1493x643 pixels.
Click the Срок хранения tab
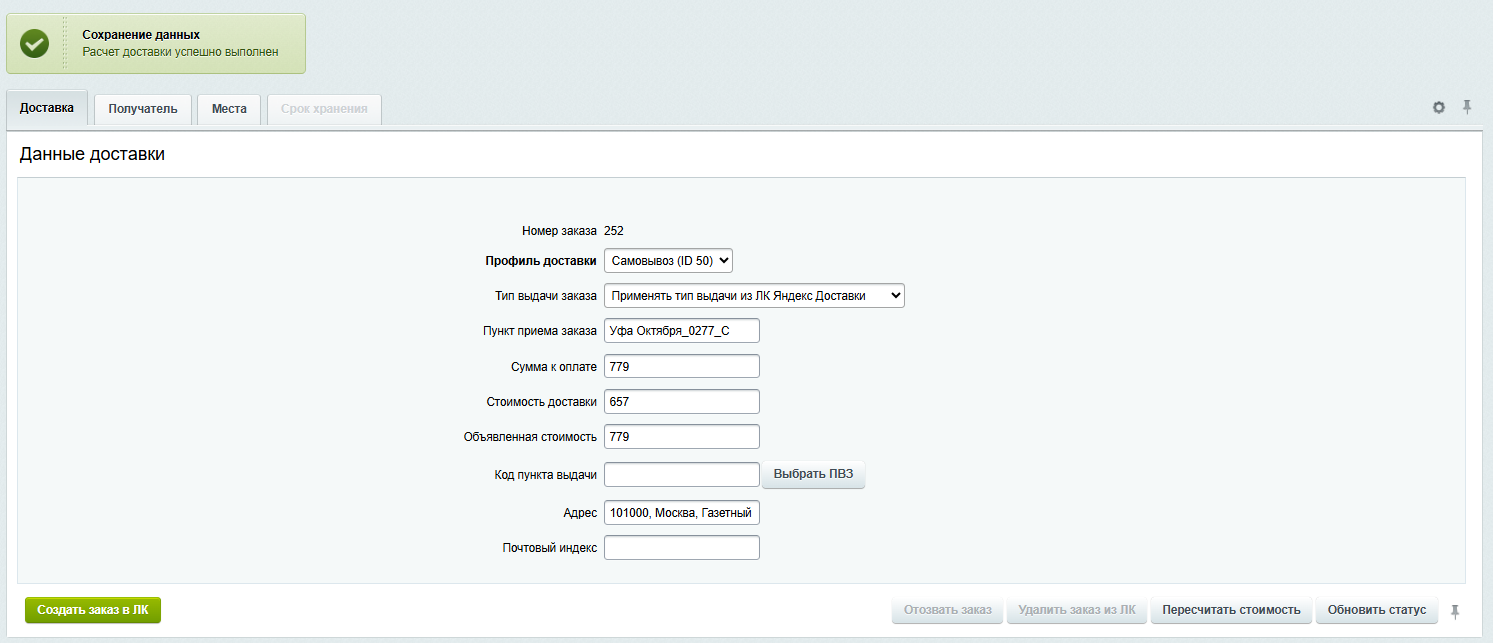point(324,109)
